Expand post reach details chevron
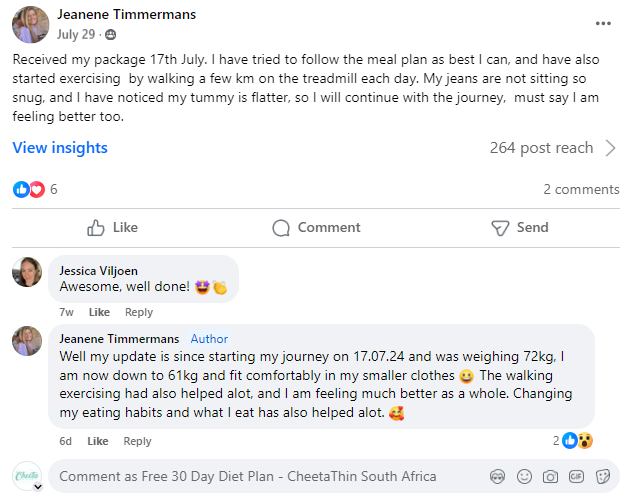Image resolution: width=631 pixels, height=500 pixels. point(611,148)
